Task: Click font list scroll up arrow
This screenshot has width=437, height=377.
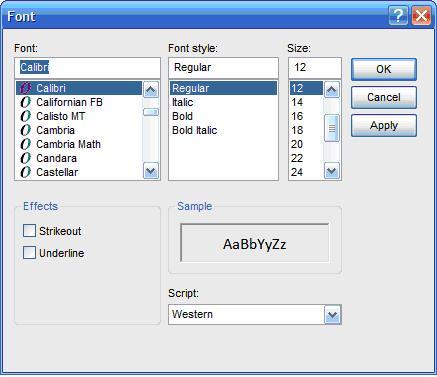Action: (x=151, y=90)
